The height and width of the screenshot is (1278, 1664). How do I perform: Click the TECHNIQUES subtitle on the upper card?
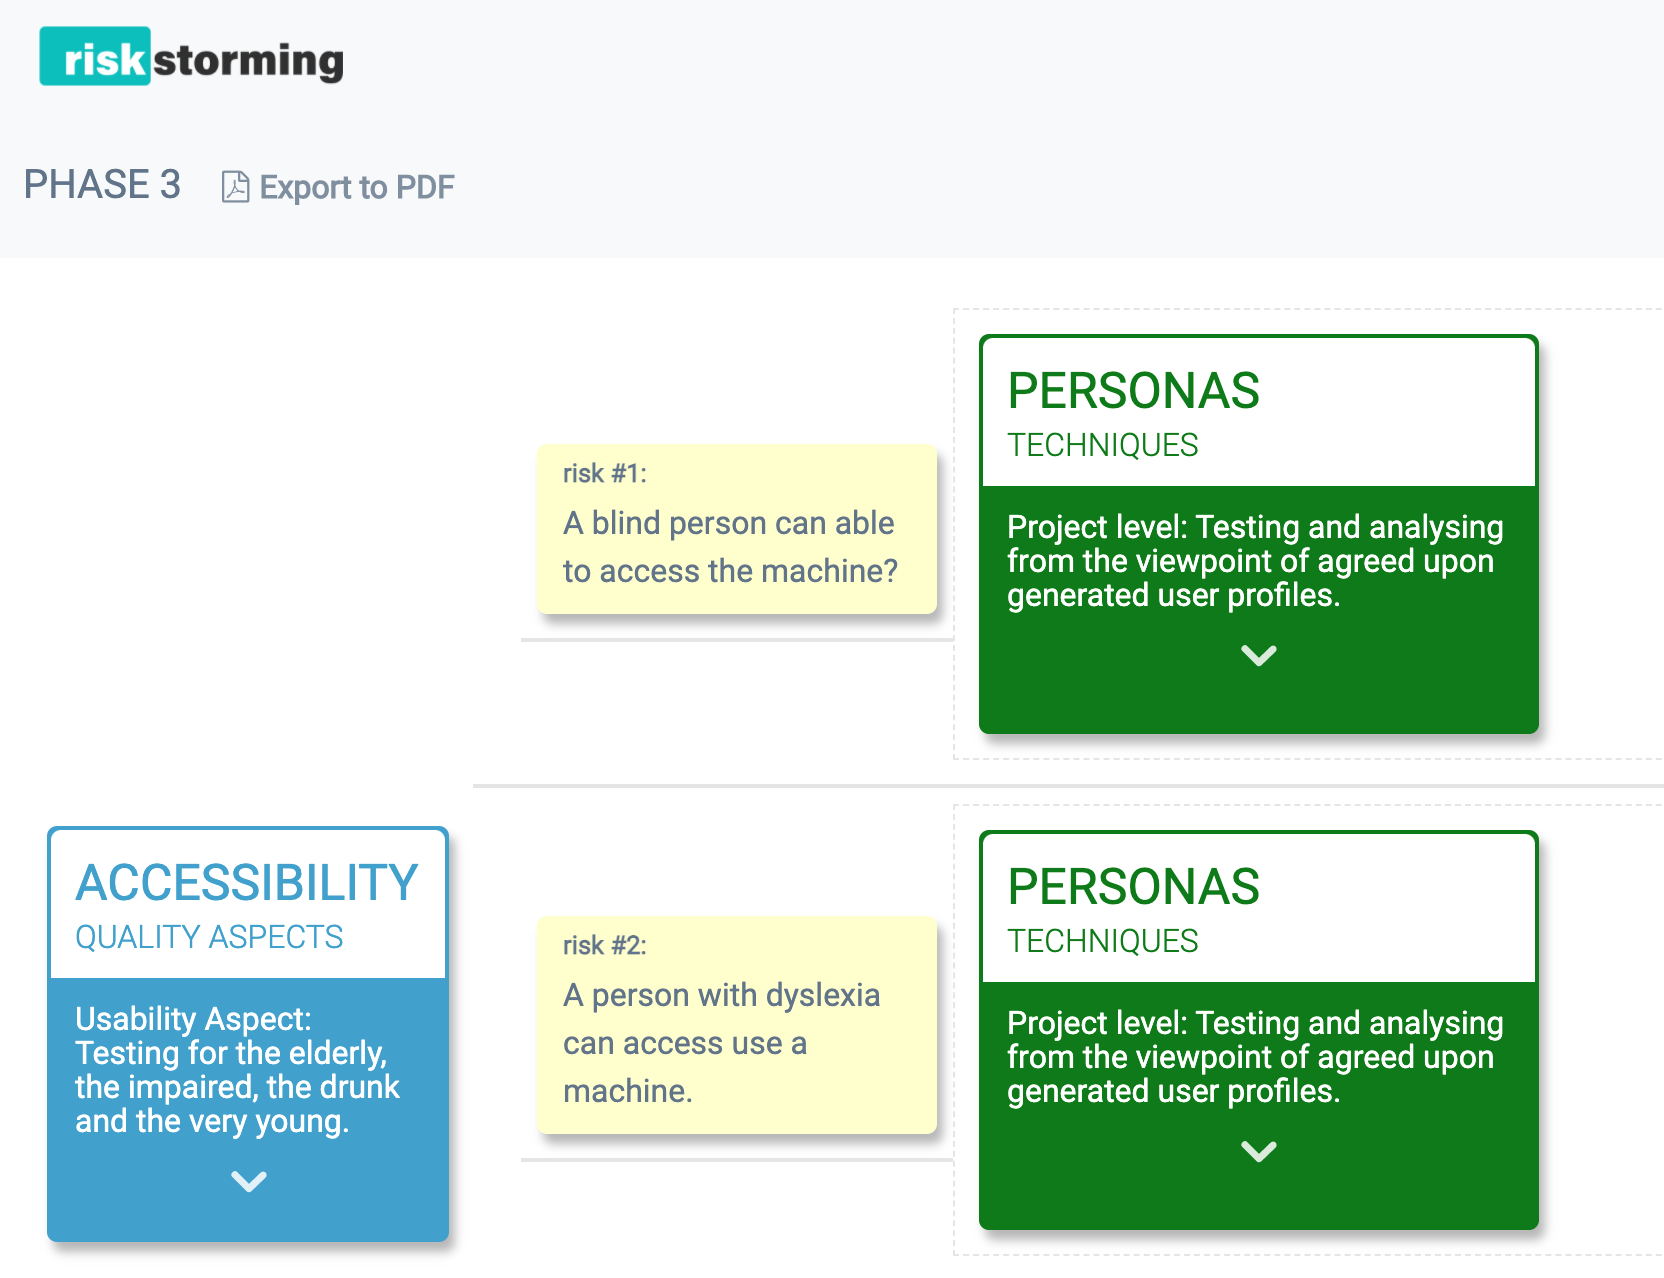click(1103, 446)
